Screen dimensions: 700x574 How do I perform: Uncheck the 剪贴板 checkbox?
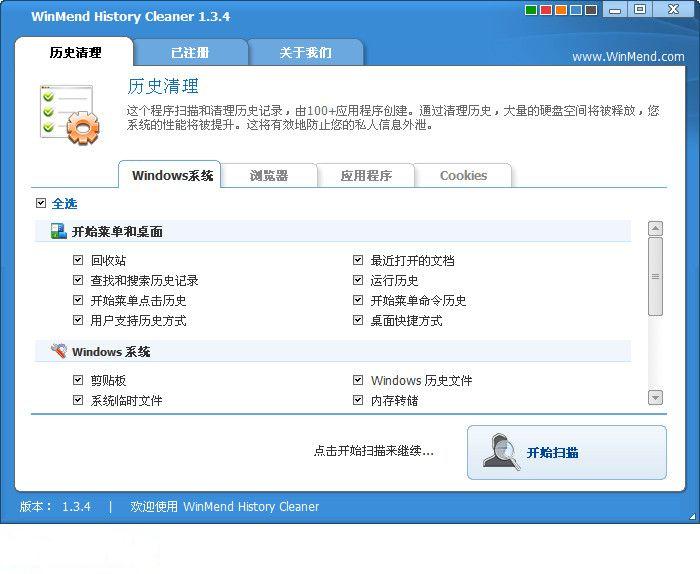click(x=78, y=380)
